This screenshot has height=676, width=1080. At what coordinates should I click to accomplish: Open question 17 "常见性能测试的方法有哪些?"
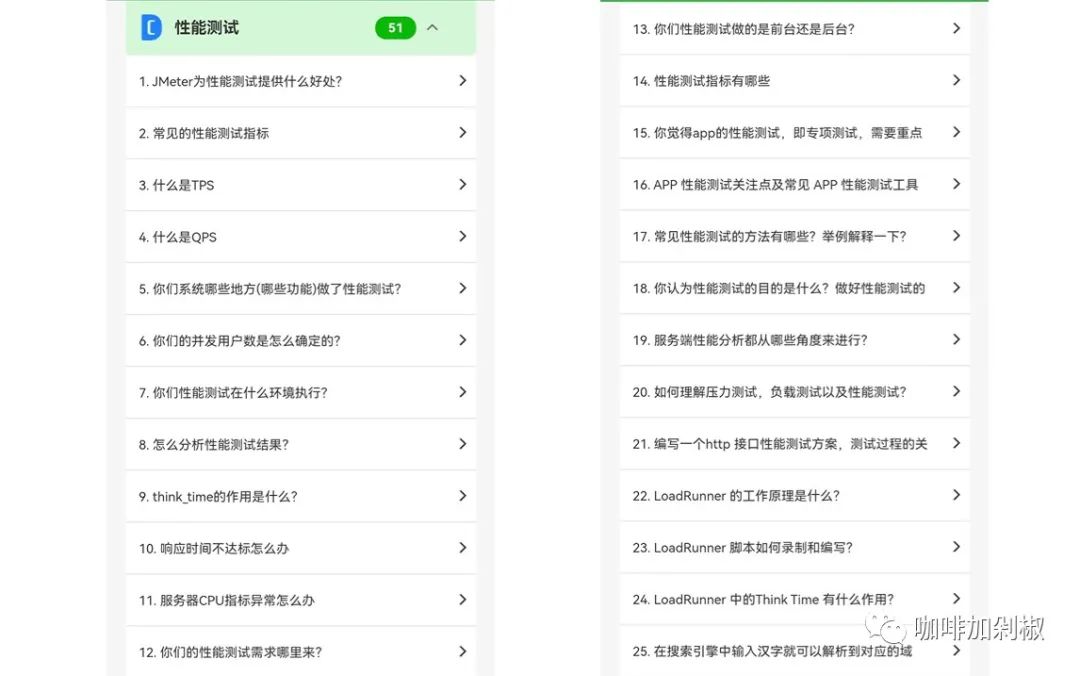(795, 236)
